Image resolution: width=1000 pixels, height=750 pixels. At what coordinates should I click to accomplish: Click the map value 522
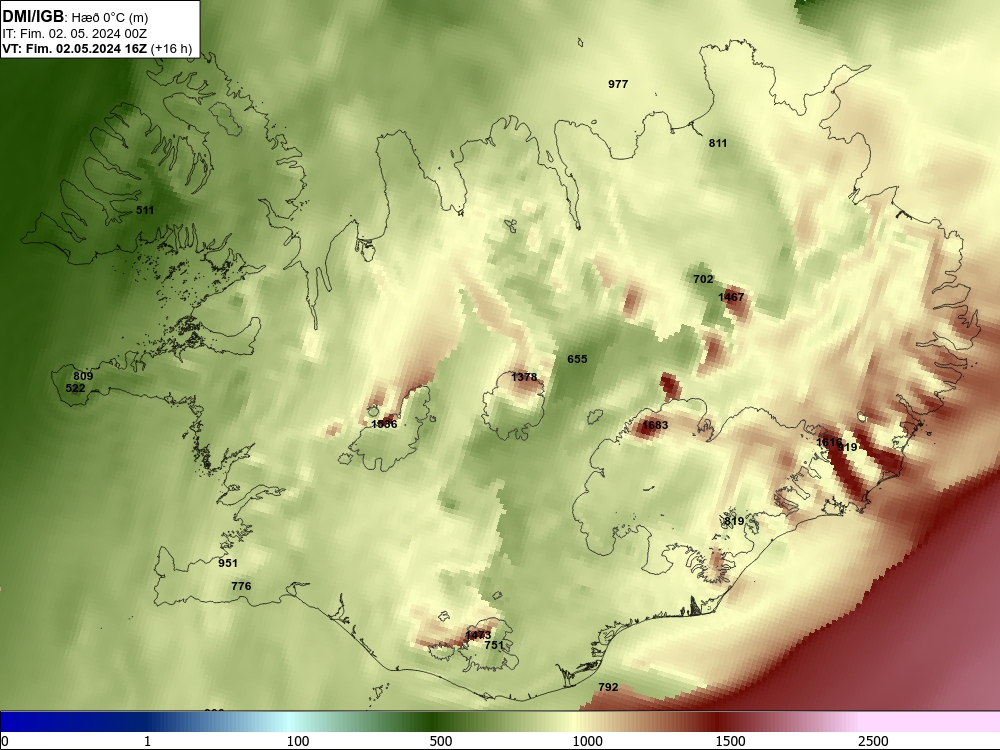[x=75, y=388]
